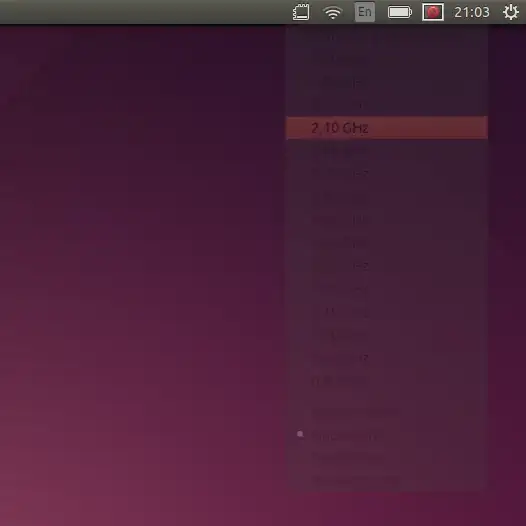Open the Wi-Fi network indicator
The width and height of the screenshot is (526, 526).
[332, 12]
